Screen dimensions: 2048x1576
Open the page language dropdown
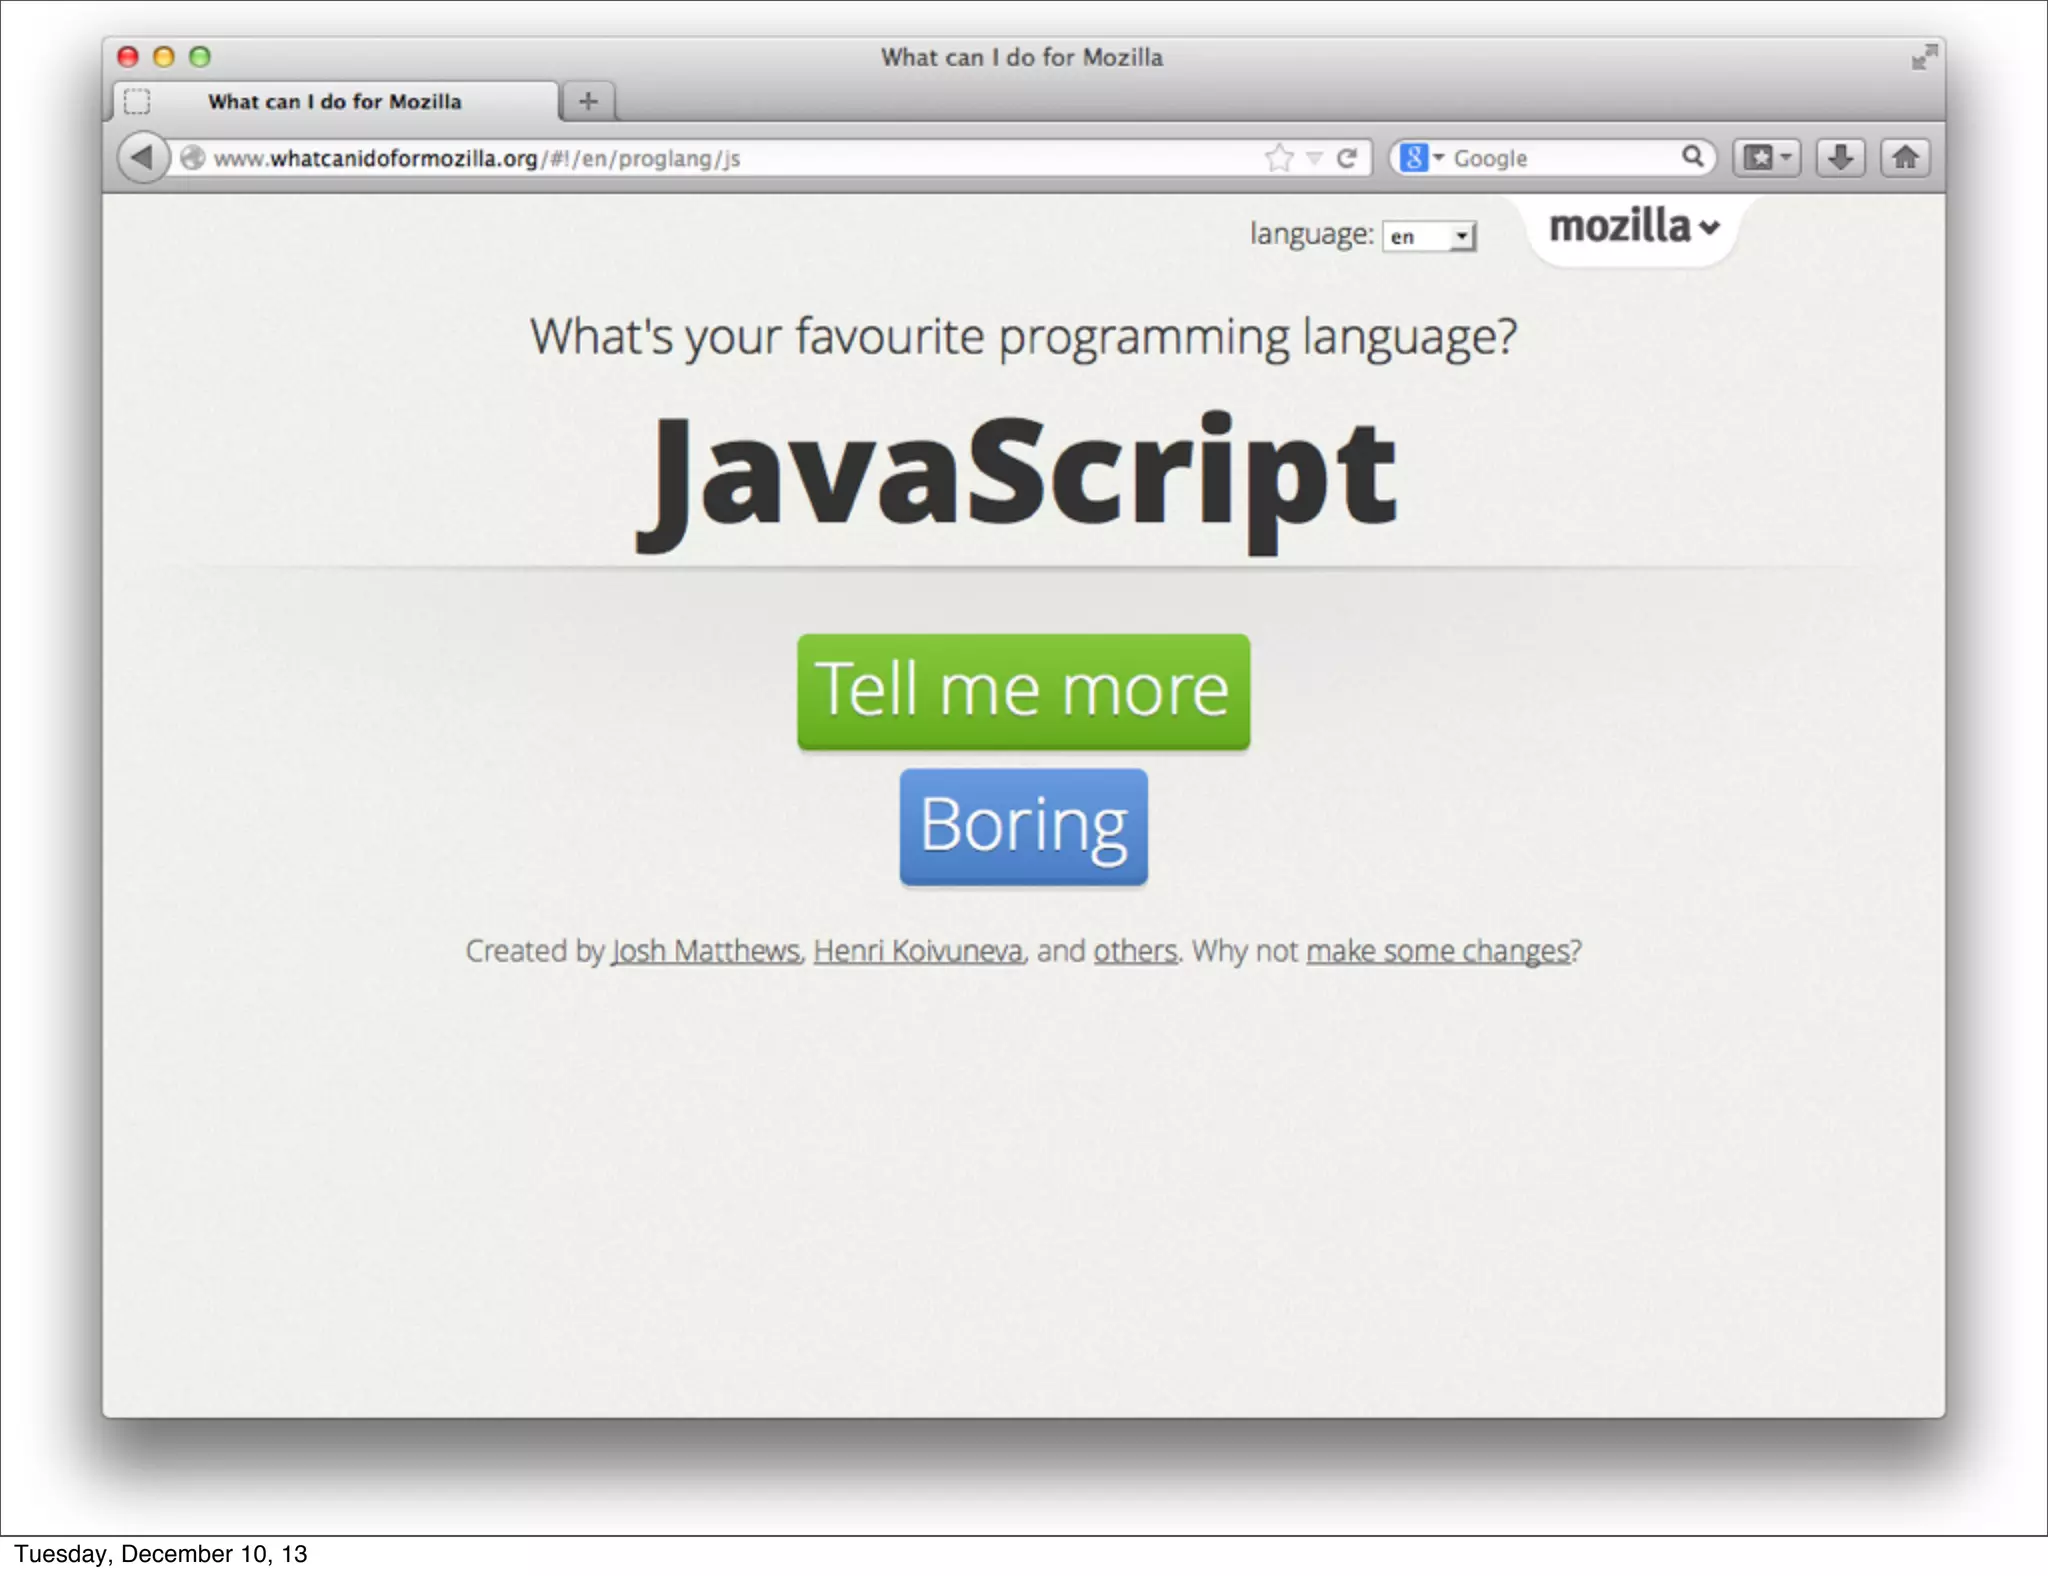point(1429,236)
